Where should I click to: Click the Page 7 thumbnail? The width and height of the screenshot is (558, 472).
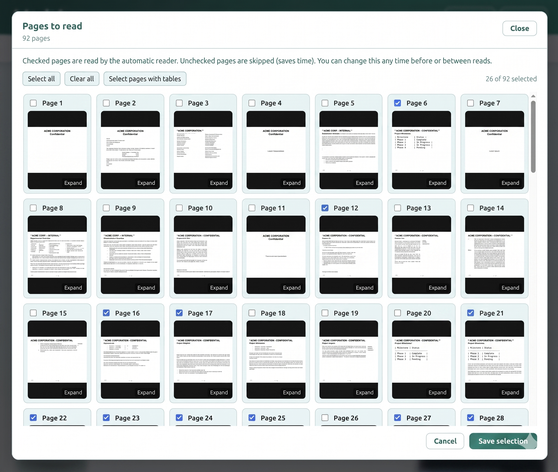(x=494, y=150)
